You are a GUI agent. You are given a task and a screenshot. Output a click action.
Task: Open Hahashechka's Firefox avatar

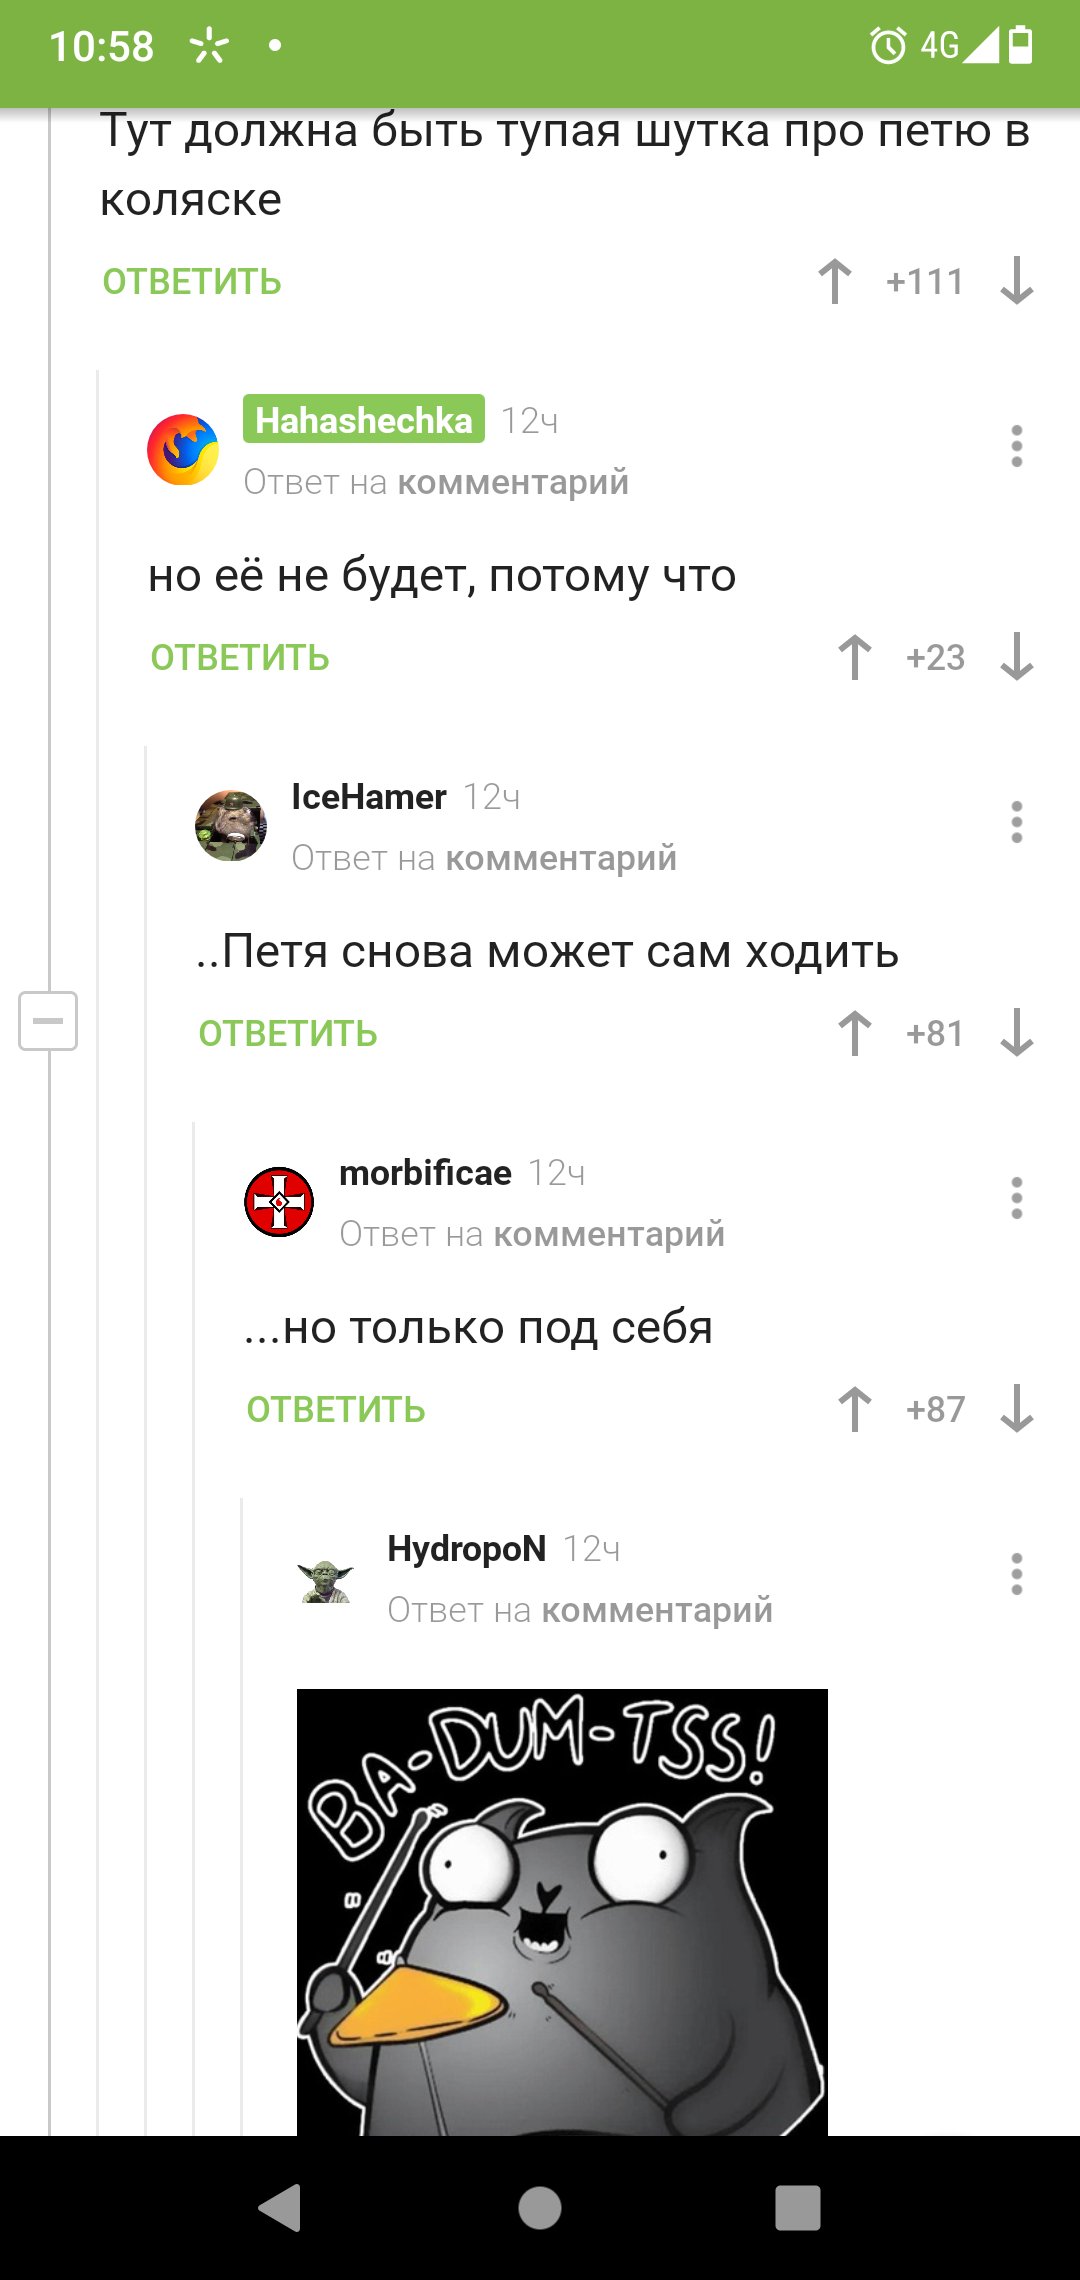(x=183, y=450)
